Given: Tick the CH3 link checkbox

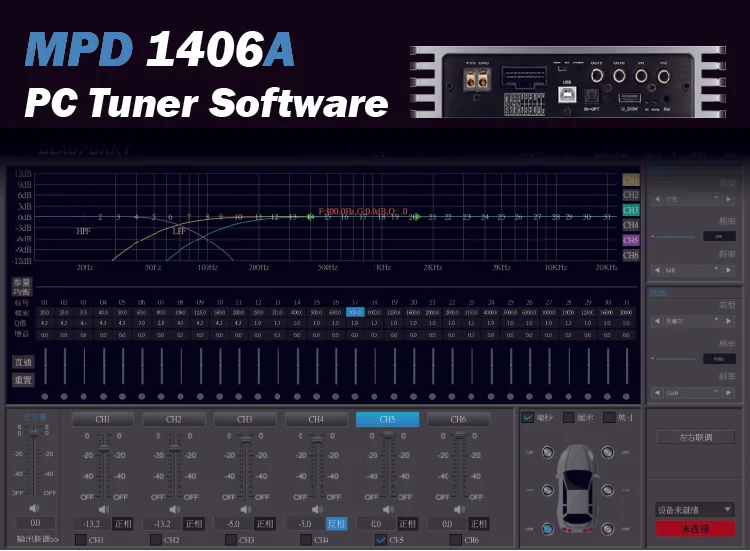Looking at the screenshot, I should (x=231, y=540).
